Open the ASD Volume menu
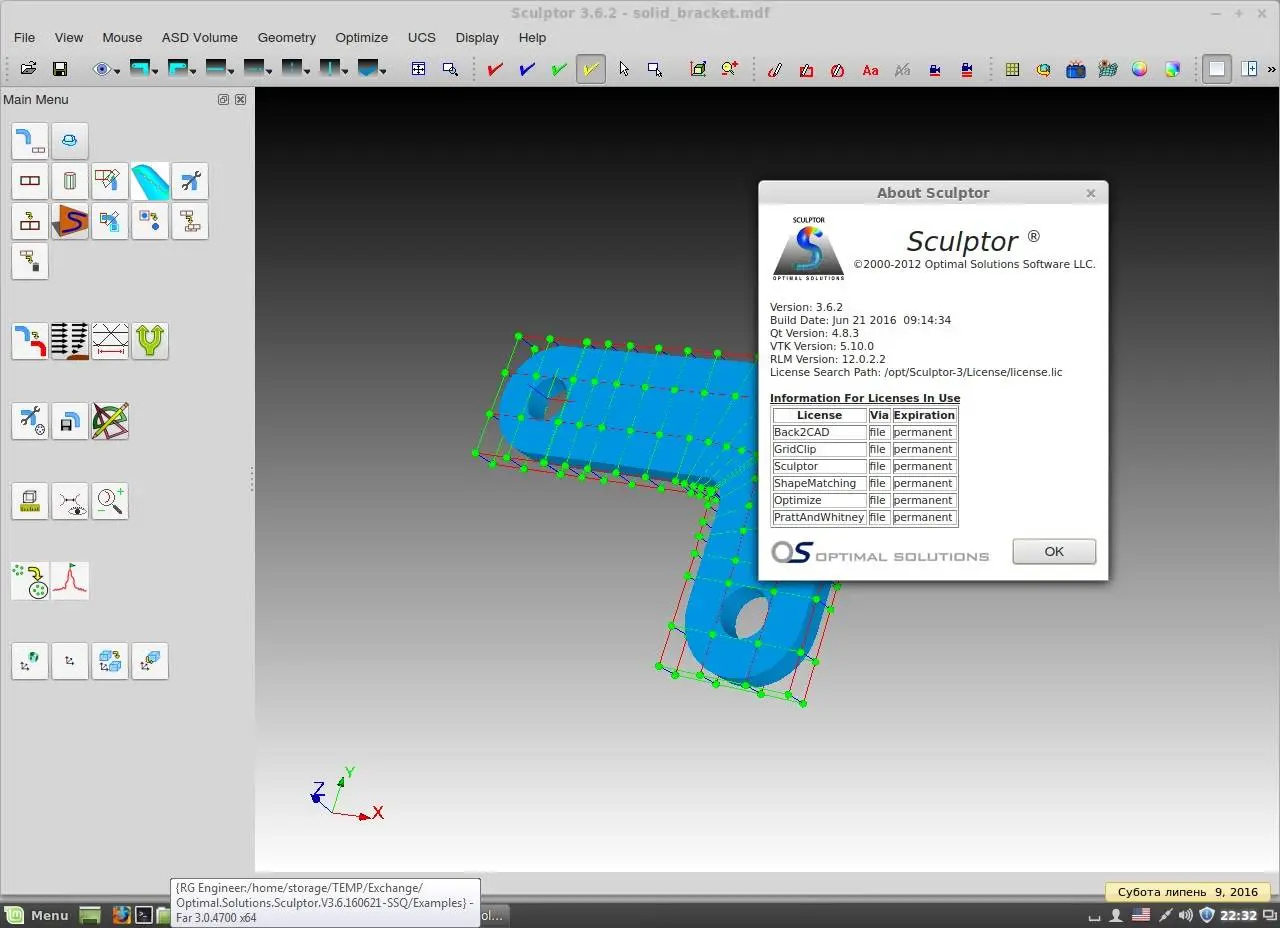1280x928 pixels. tap(200, 37)
